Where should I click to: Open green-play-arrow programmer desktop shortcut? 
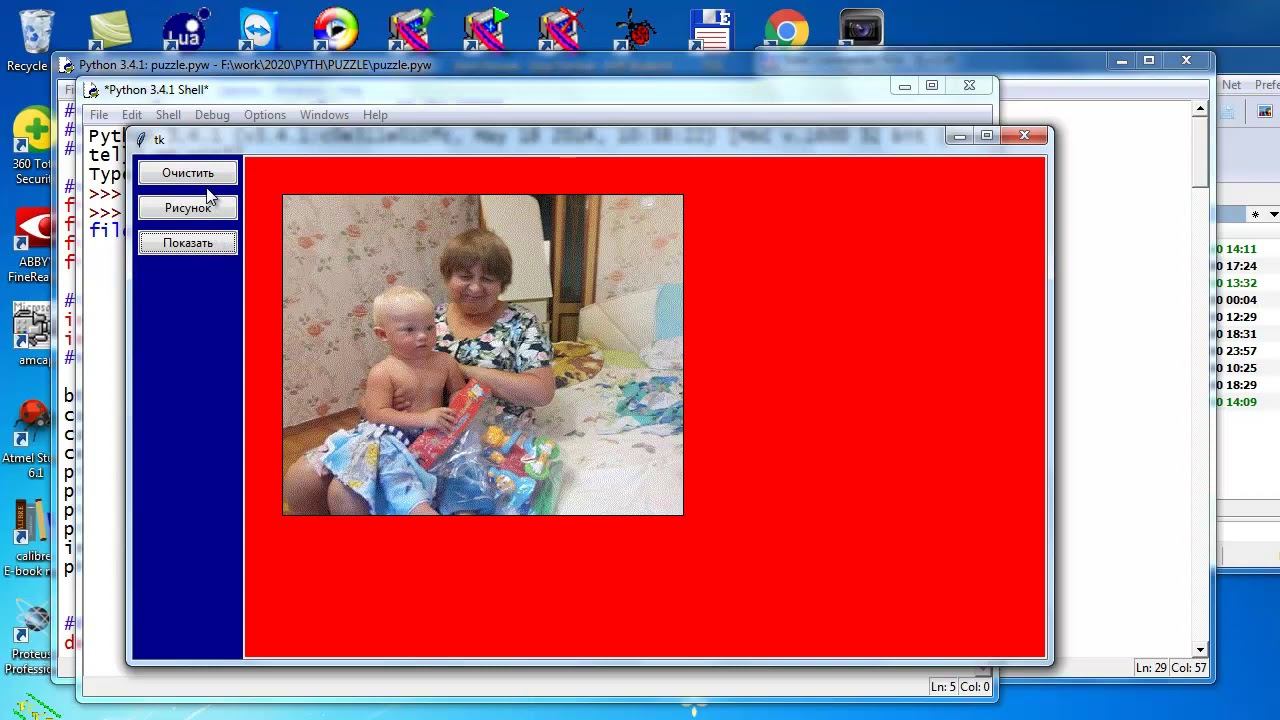tap(486, 30)
